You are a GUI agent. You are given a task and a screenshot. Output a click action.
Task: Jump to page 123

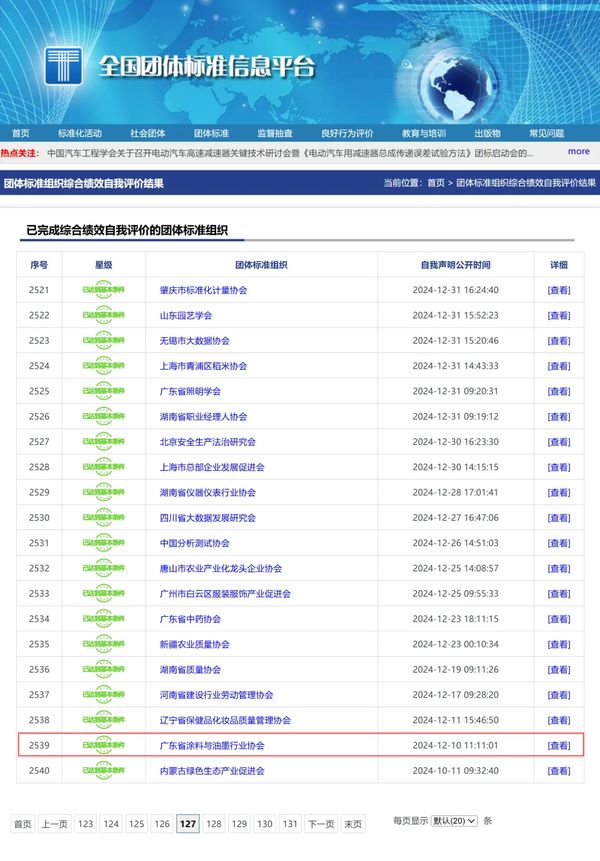click(x=86, y=824)
